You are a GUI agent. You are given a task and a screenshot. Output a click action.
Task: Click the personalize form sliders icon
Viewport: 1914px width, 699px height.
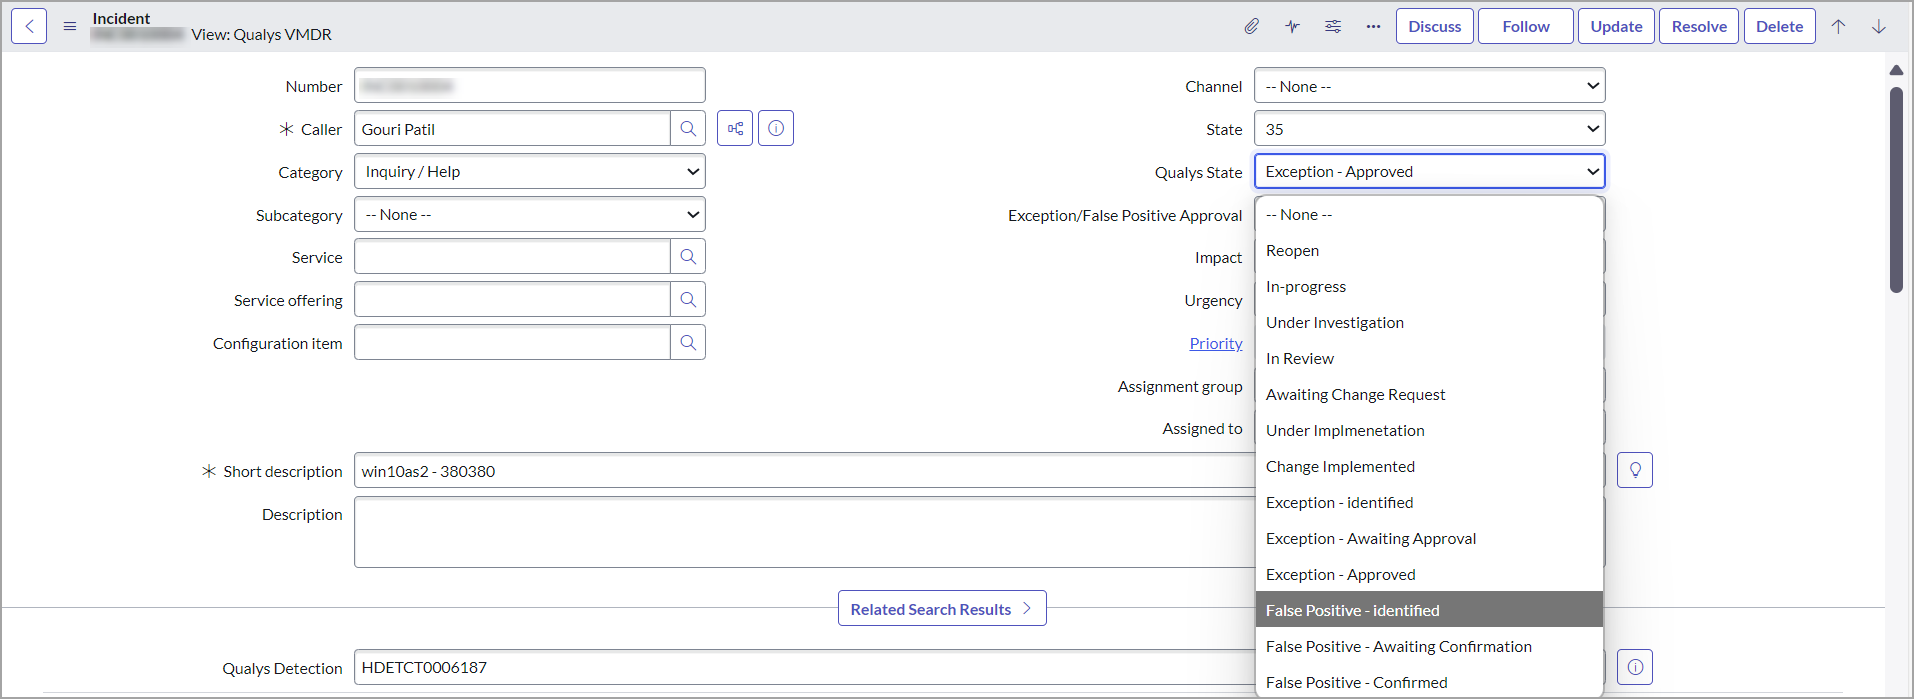pyautogui.click(x=1333, y=27)
